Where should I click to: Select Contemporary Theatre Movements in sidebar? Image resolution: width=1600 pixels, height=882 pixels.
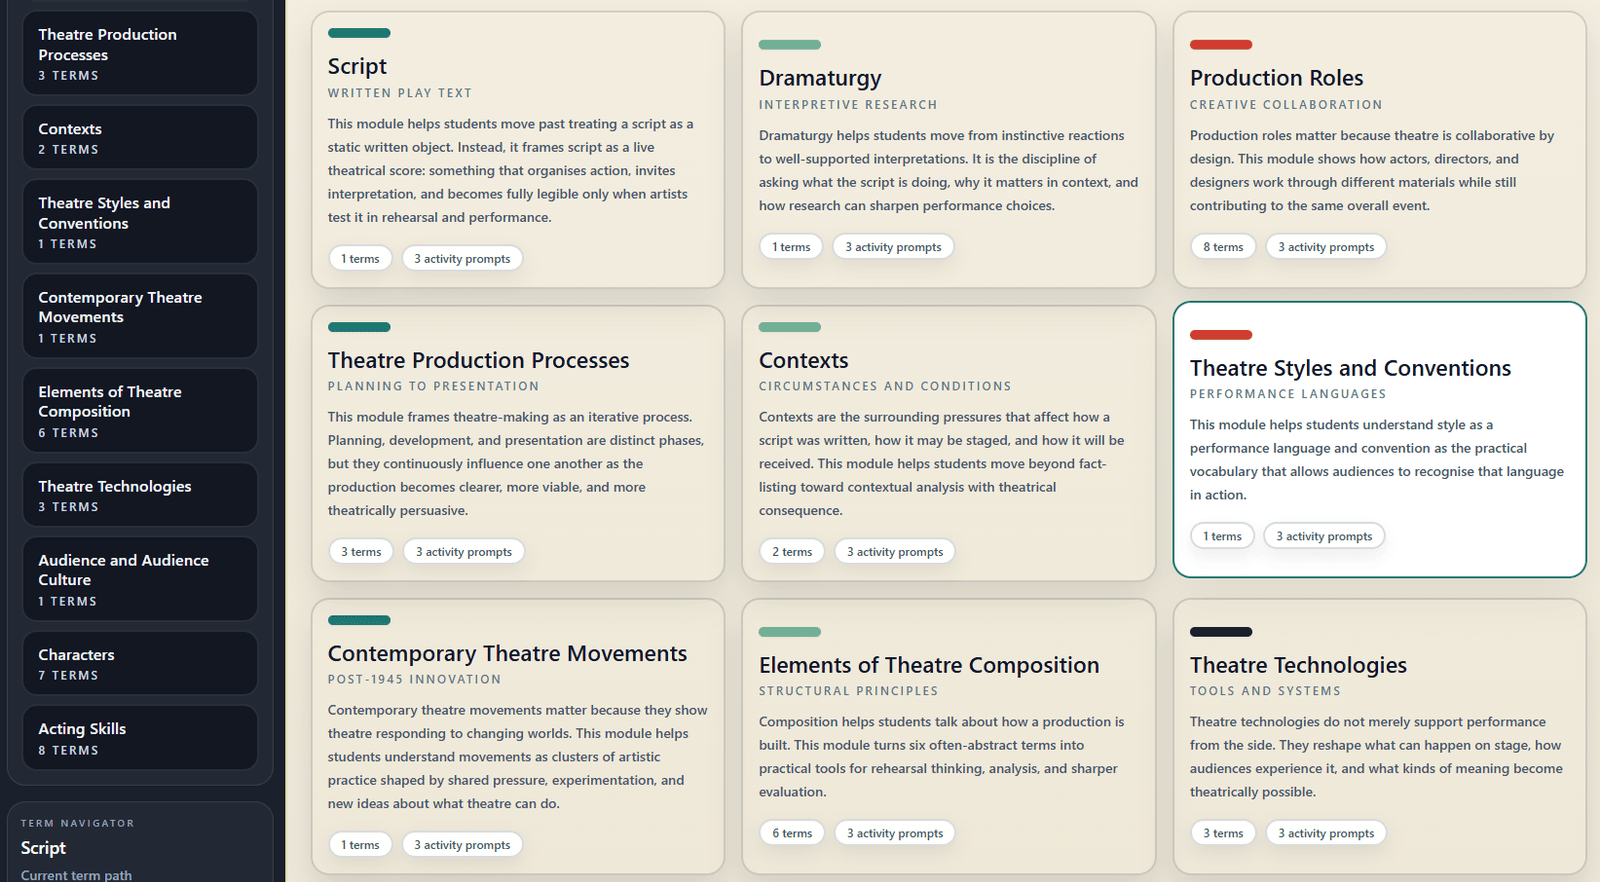tap(140, 316)
